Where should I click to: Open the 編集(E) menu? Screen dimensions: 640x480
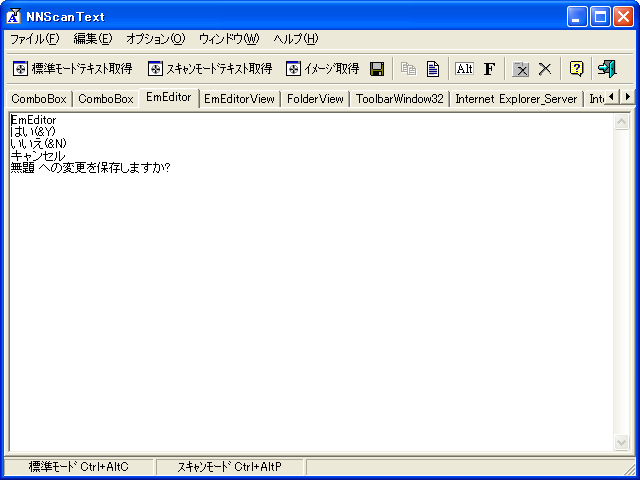[93, 39]
